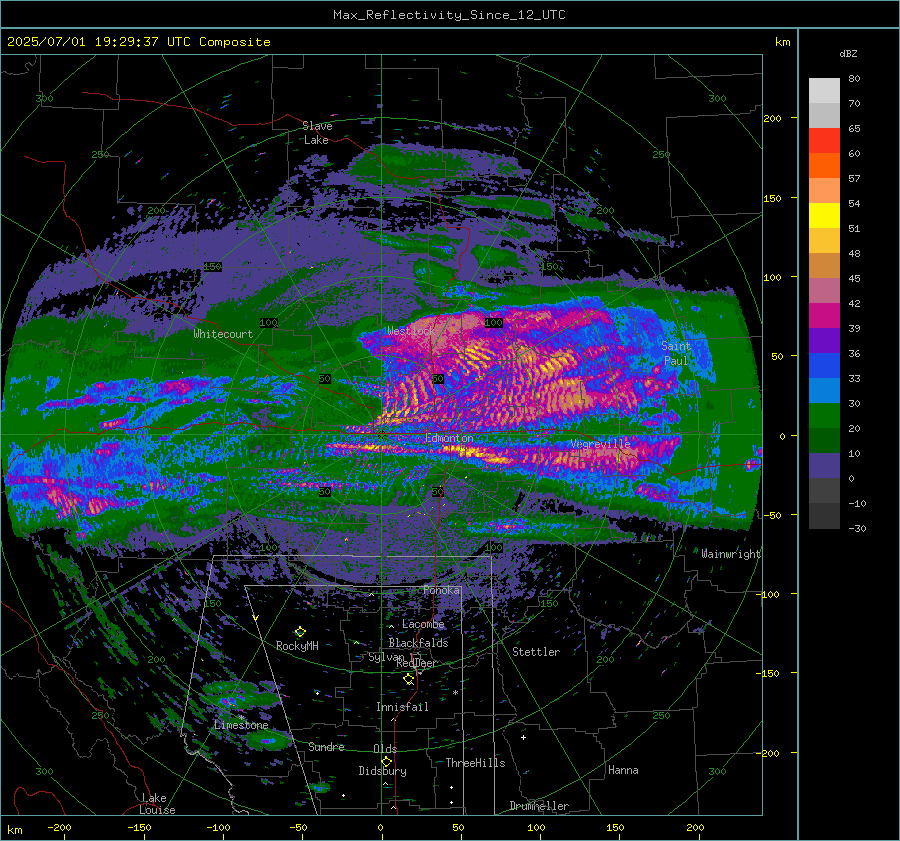Select the Whitecourt label
This screenshot has height=841, width=900.
point(223,334)
